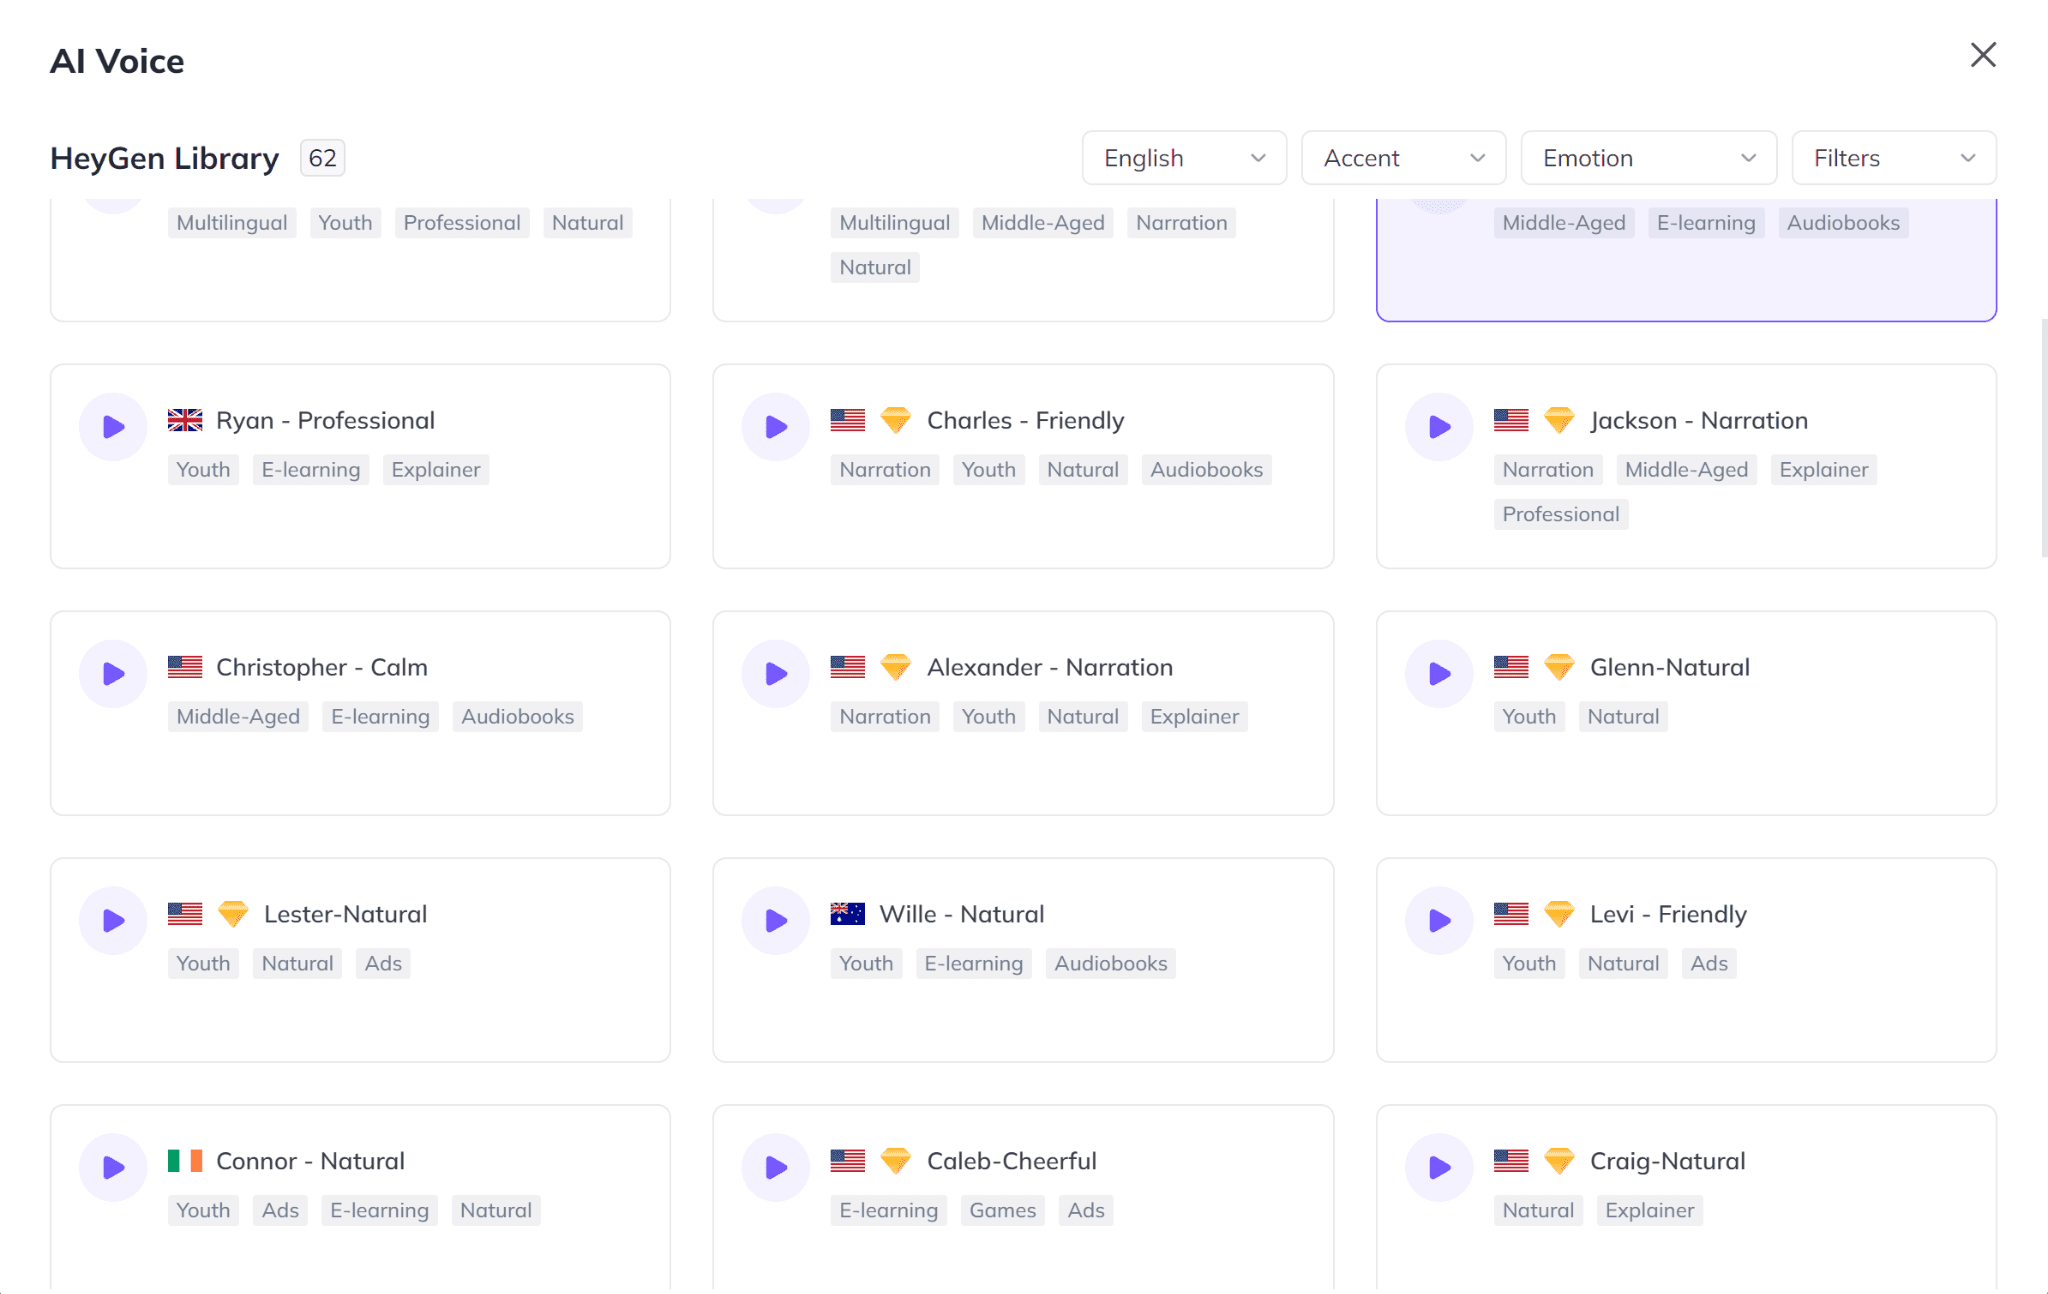Expand the Filters dropdown

coord(1894,158)
